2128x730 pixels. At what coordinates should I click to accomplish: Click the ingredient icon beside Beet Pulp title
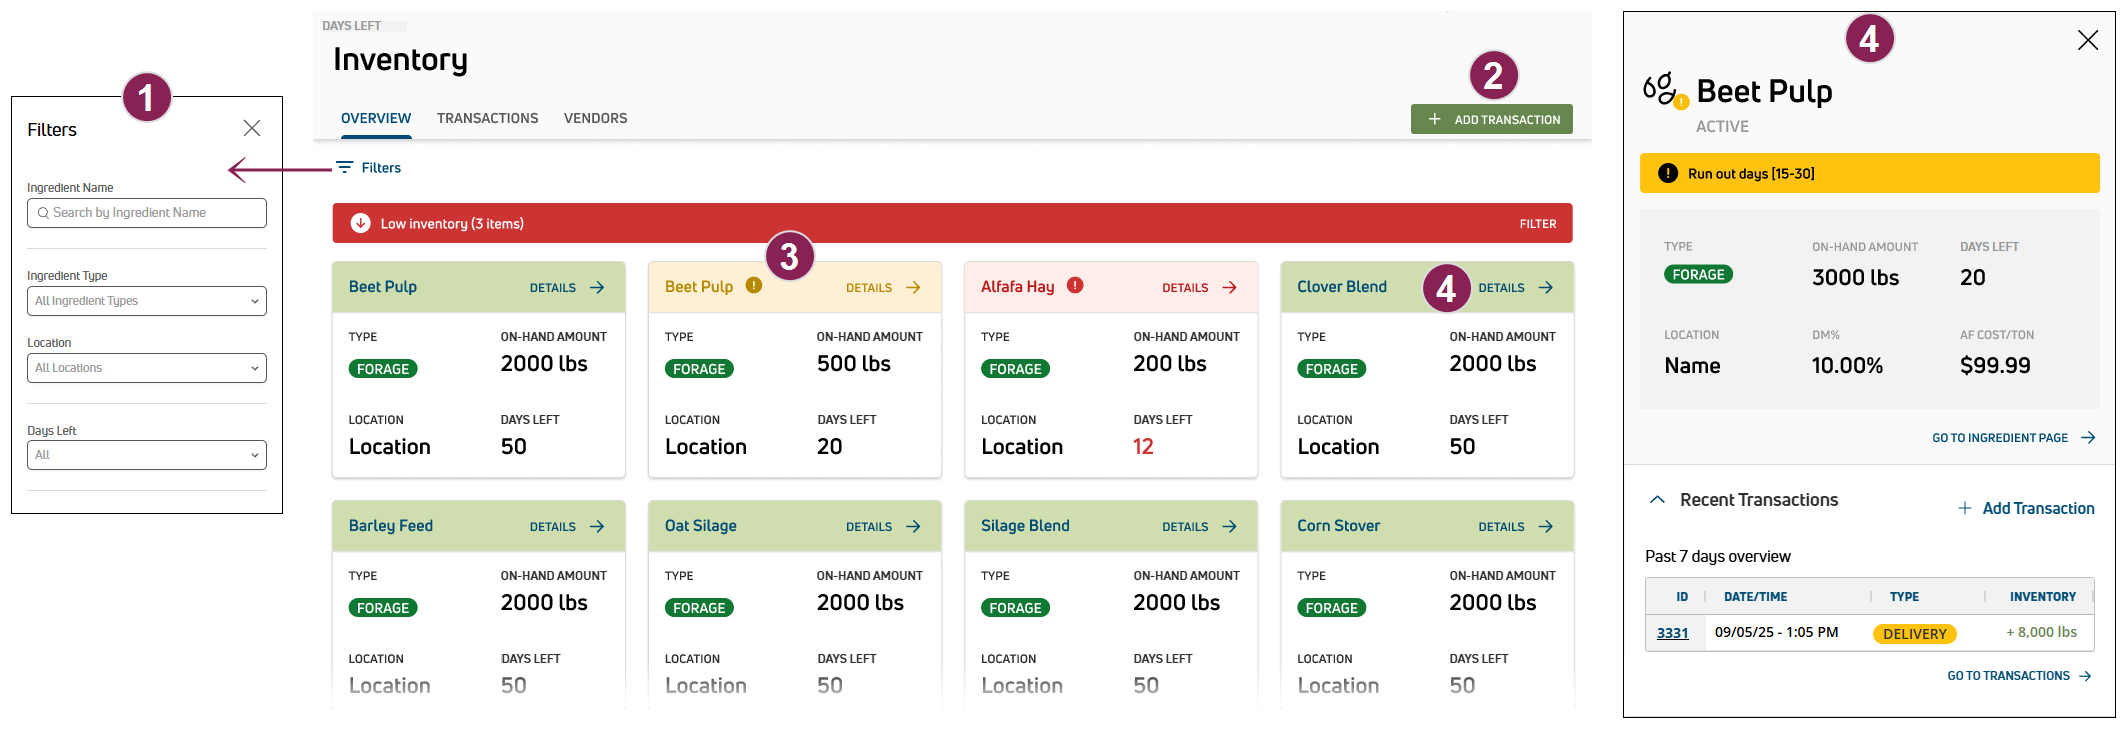1661,89
